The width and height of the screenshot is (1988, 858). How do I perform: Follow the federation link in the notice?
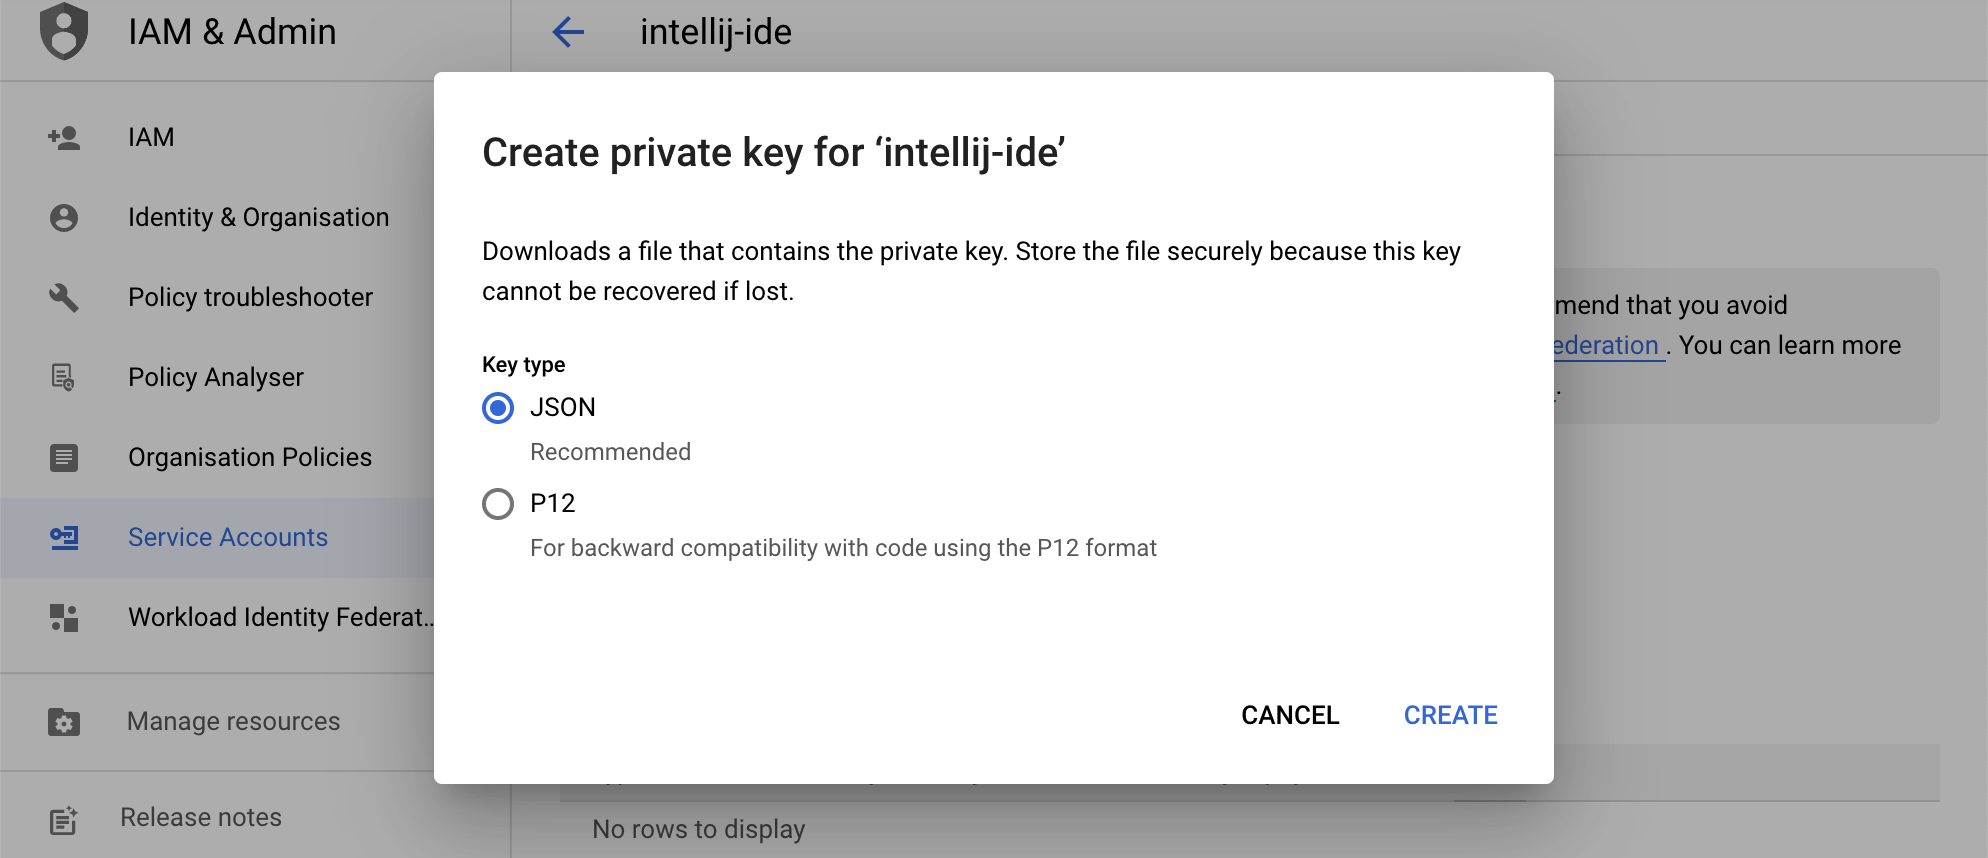[x=1608, y=346]
